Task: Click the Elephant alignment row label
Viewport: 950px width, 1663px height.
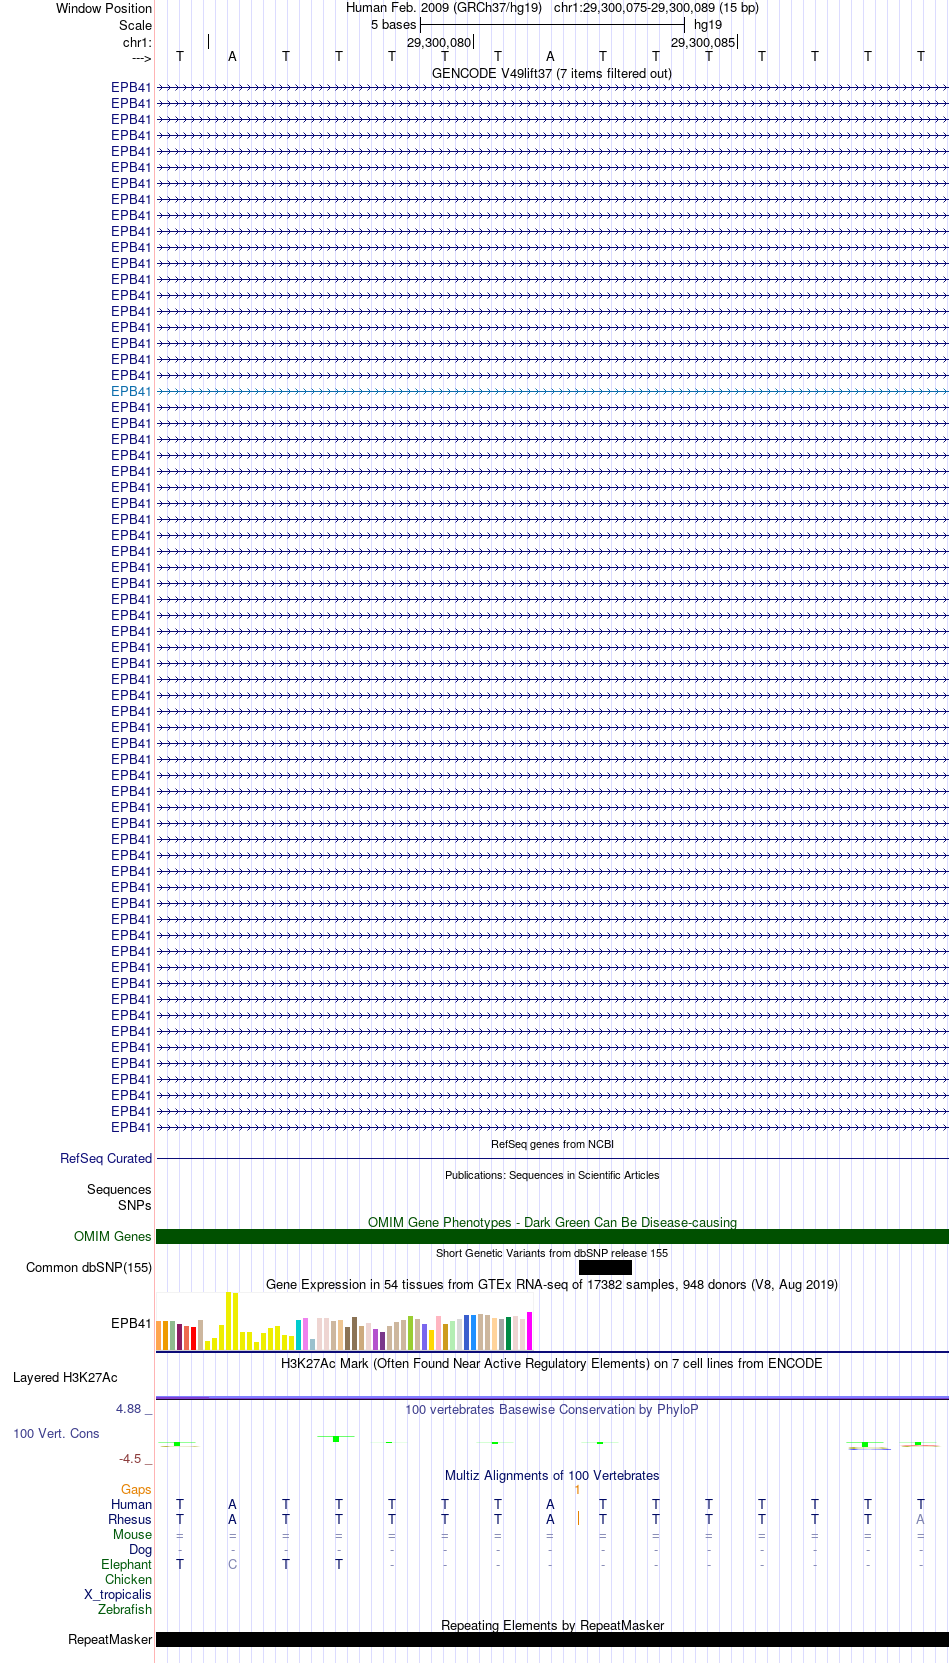Action: click(x=127, y=1564)
